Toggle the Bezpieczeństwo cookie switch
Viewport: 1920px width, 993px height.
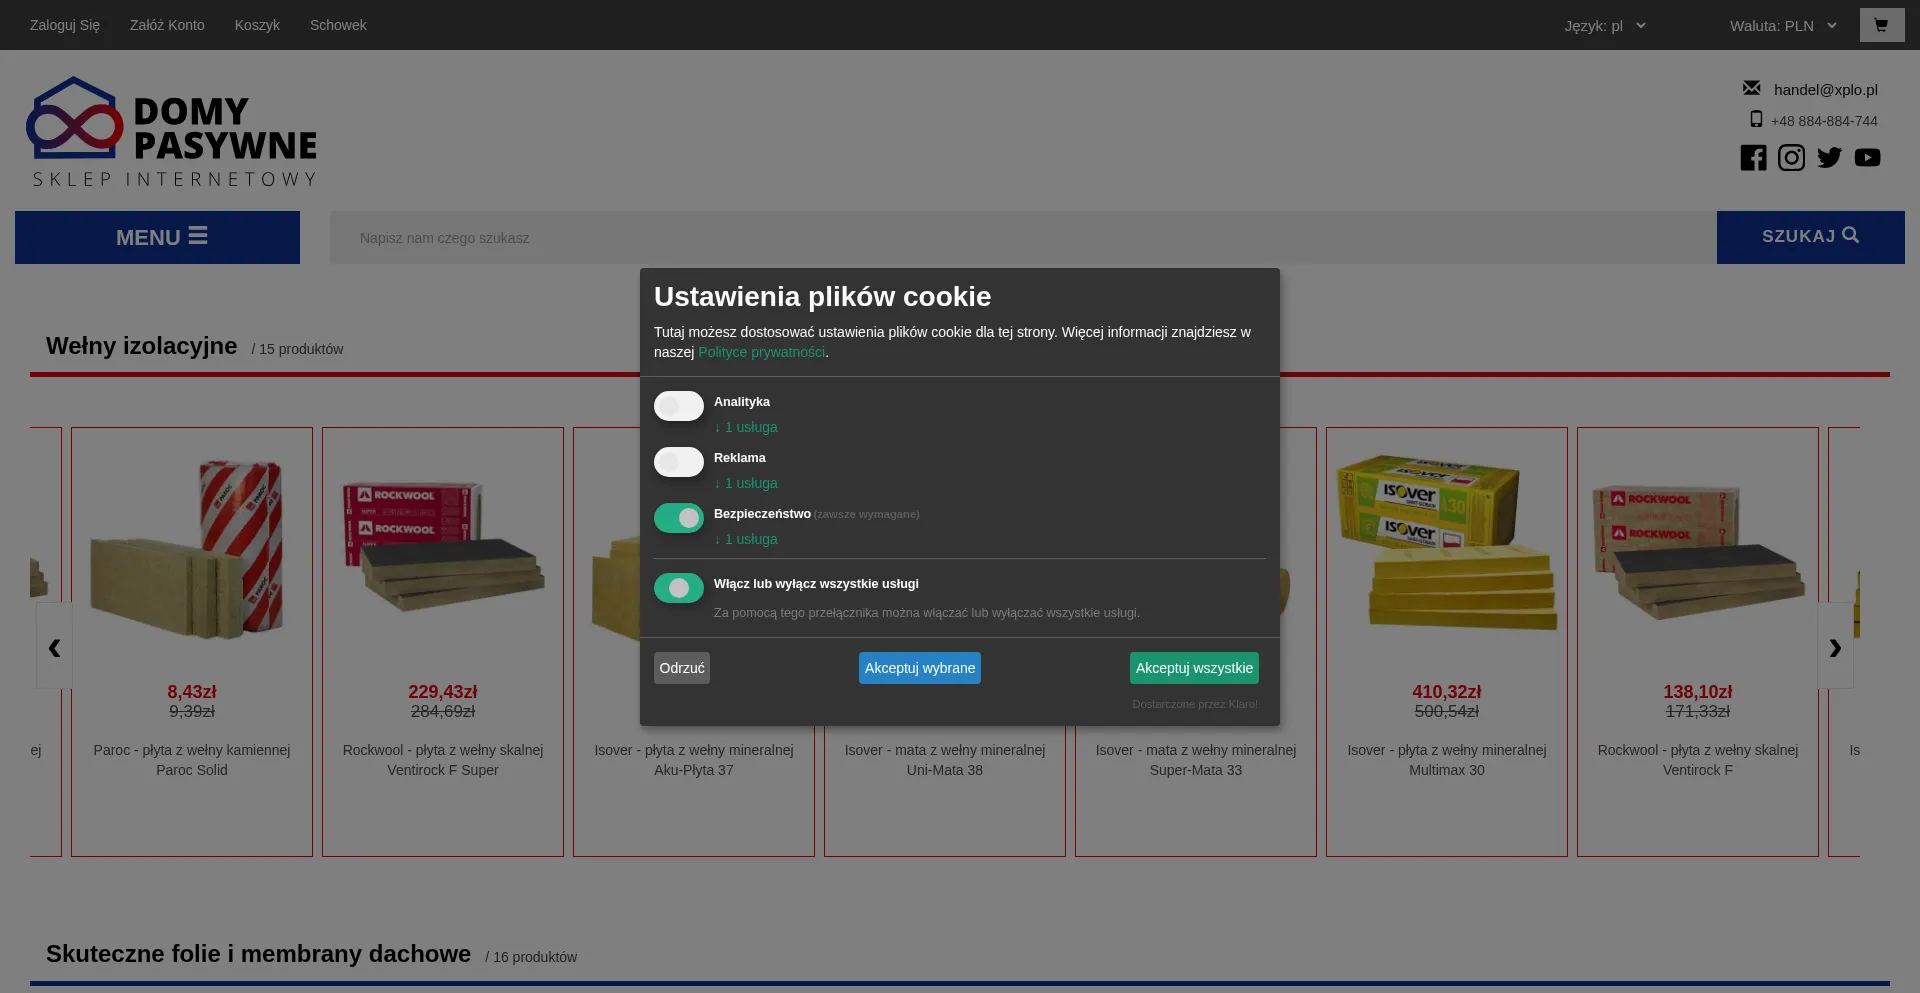coord(679,518)
